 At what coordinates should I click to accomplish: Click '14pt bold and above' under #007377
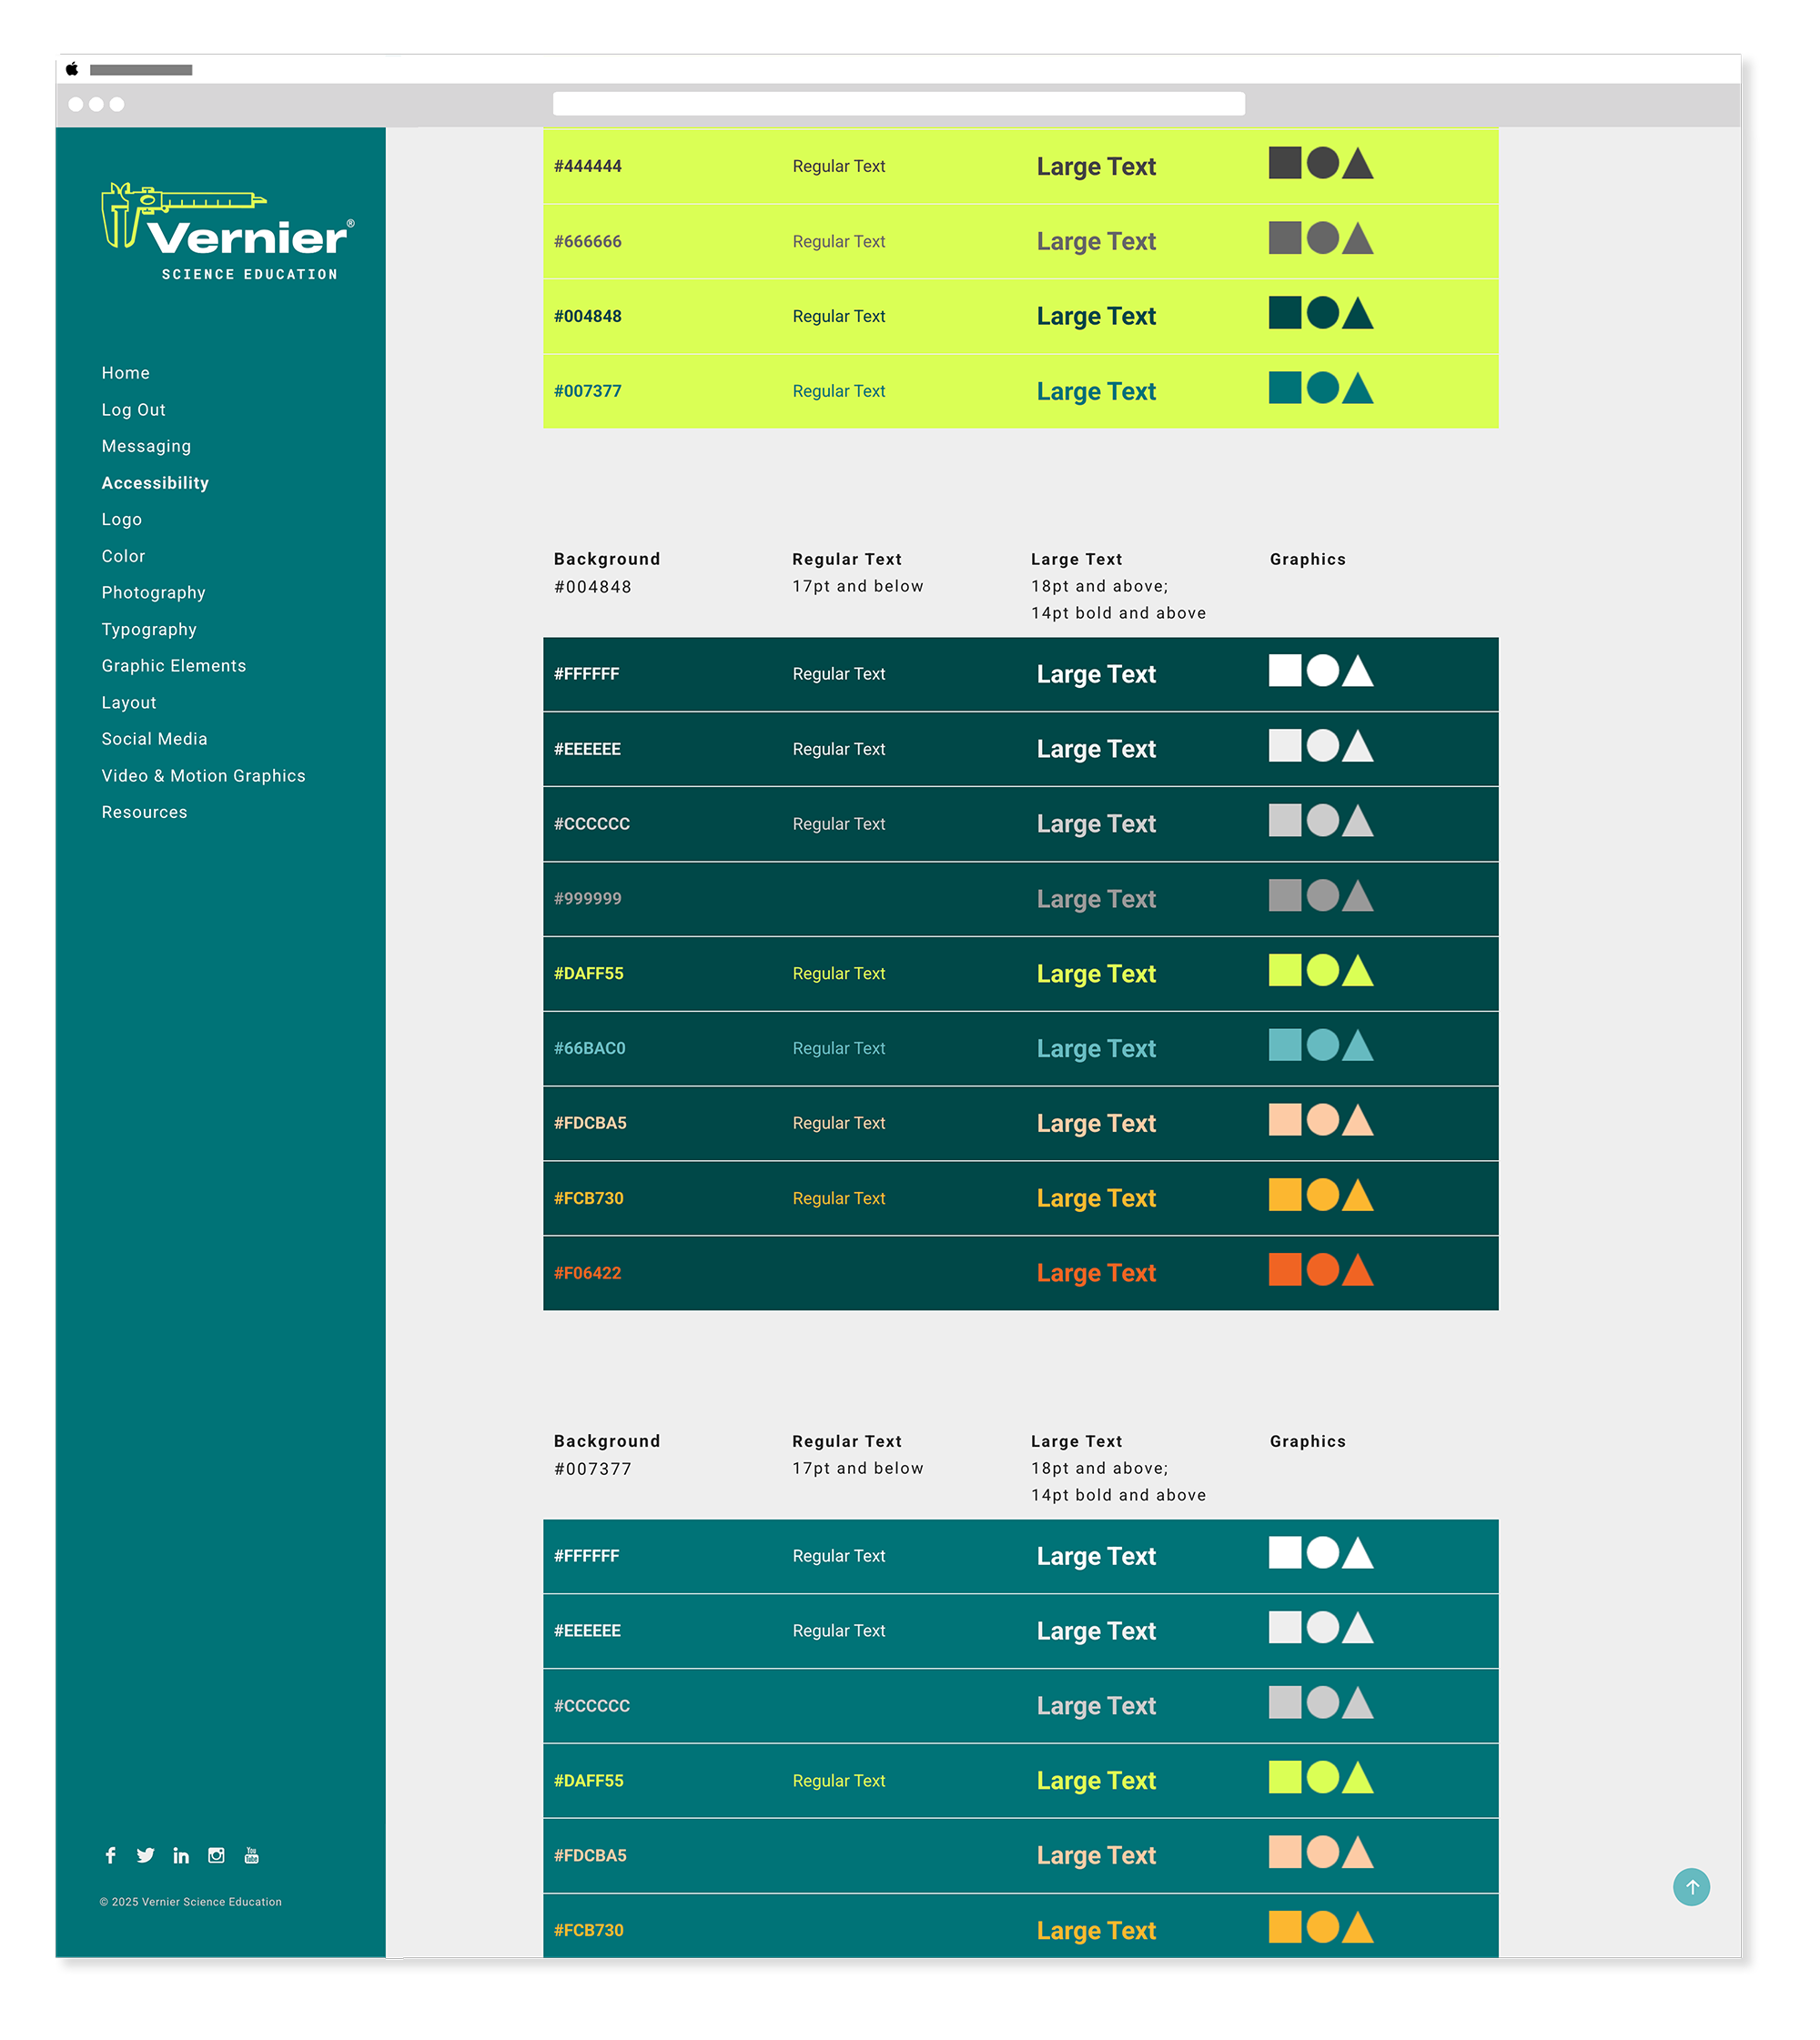point(1119,1495)
